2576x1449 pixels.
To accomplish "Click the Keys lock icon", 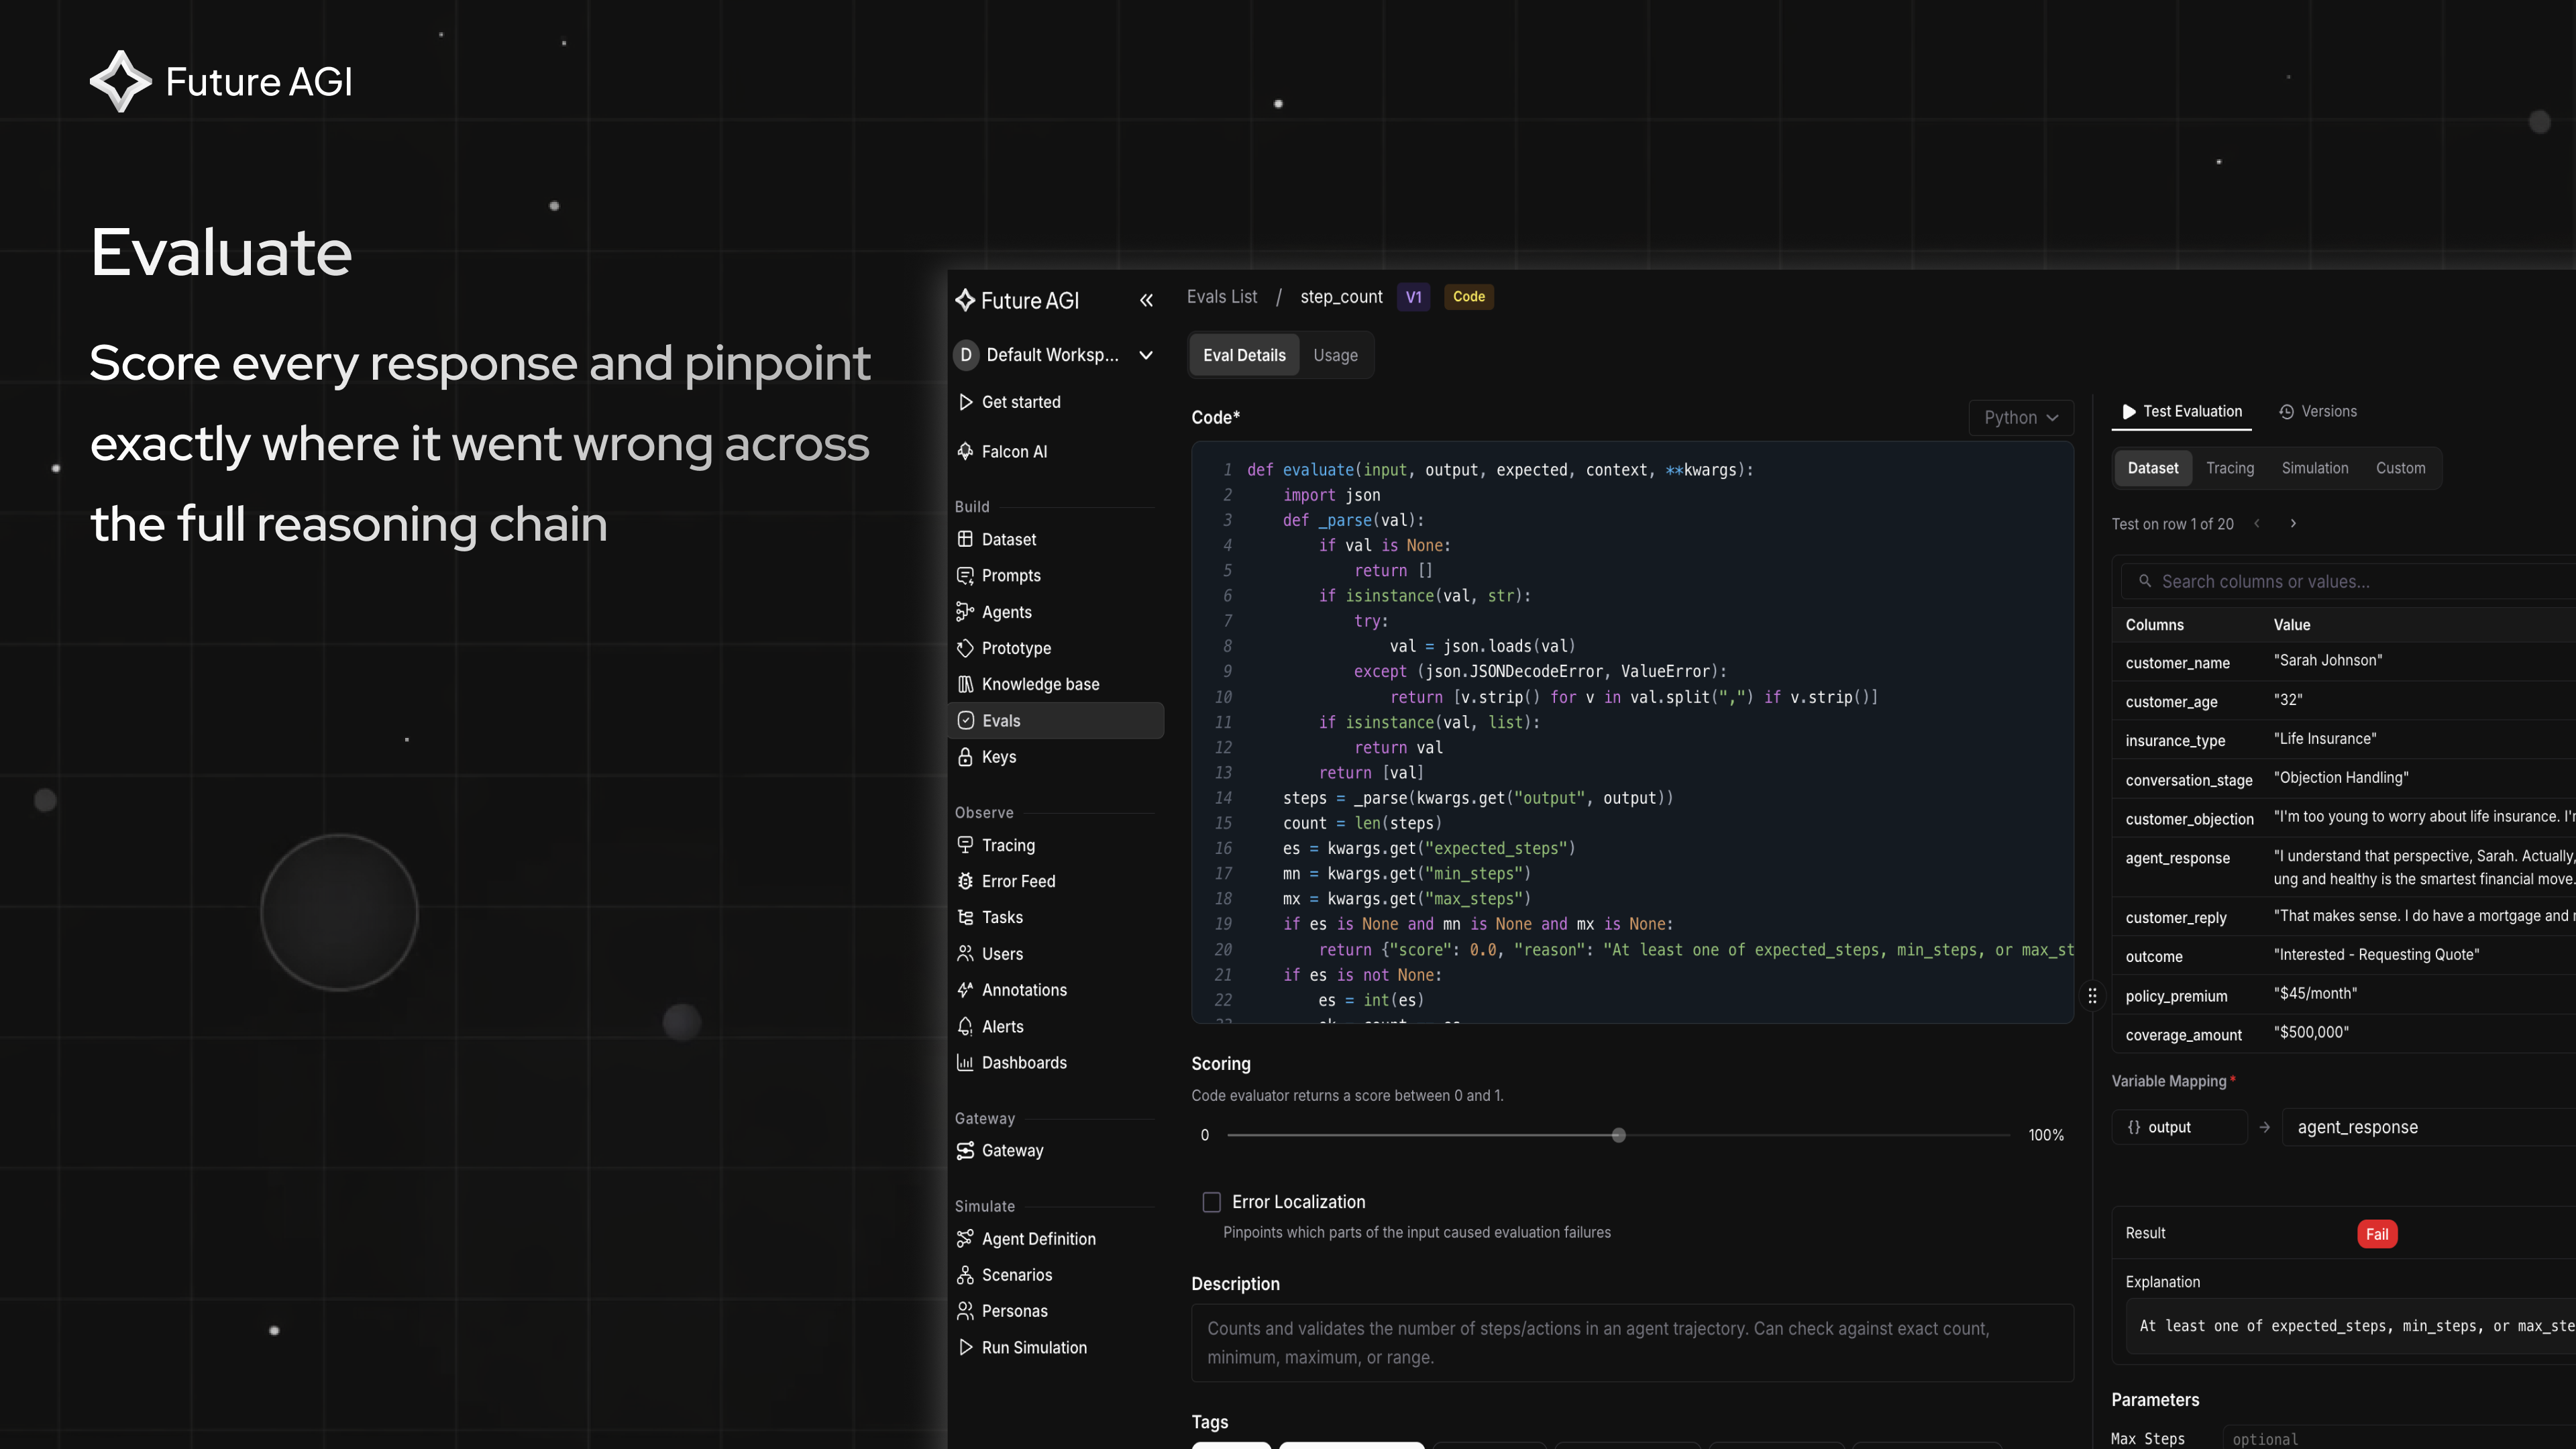I will pos(965,757).
